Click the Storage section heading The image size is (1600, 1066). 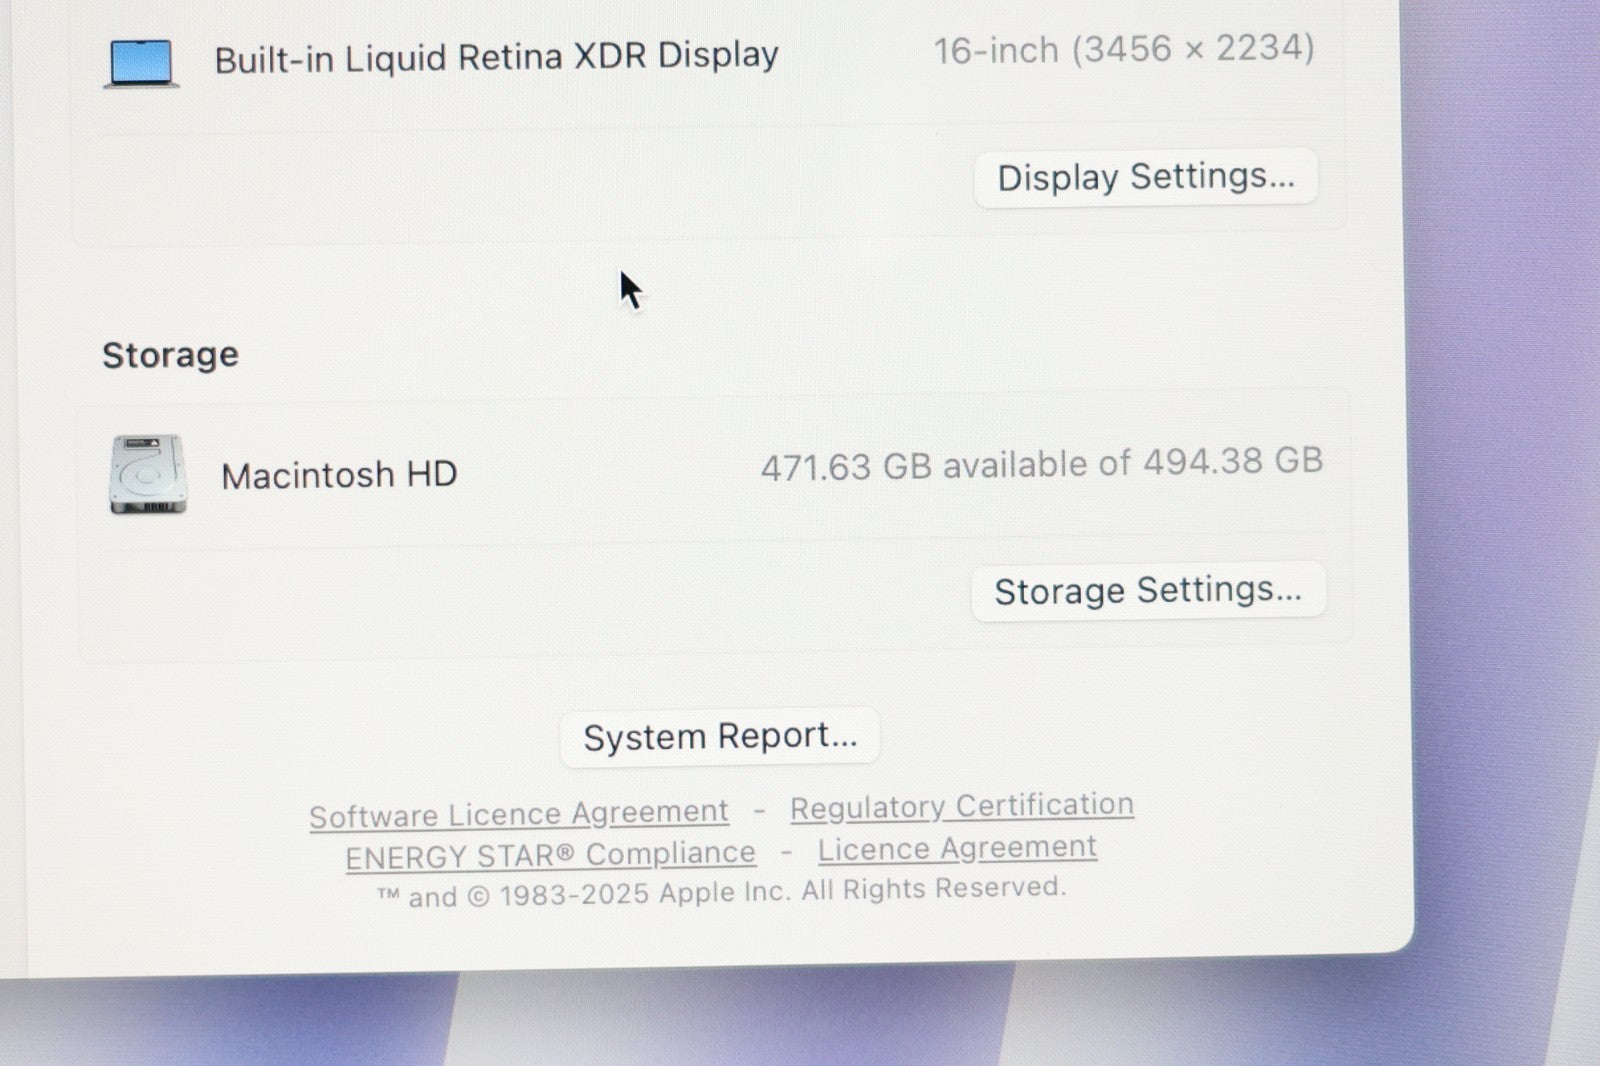coord(170,355)
